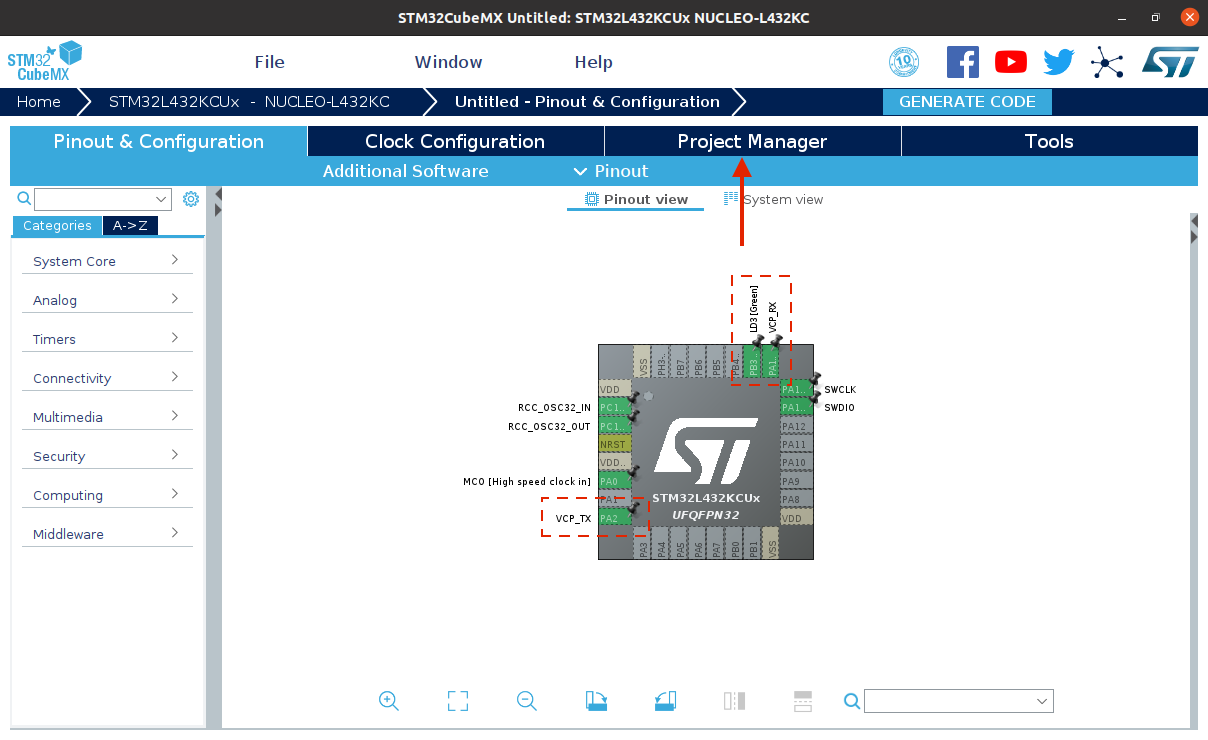Click the horizontal flip view icon

click(734, 701)
